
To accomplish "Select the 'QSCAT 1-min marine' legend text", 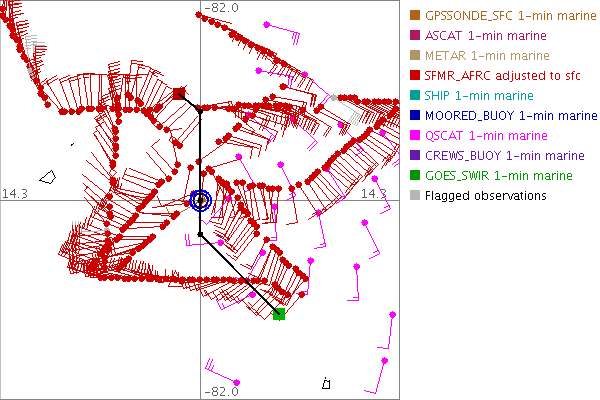I will pyautogui.click(x=486, y=135).
